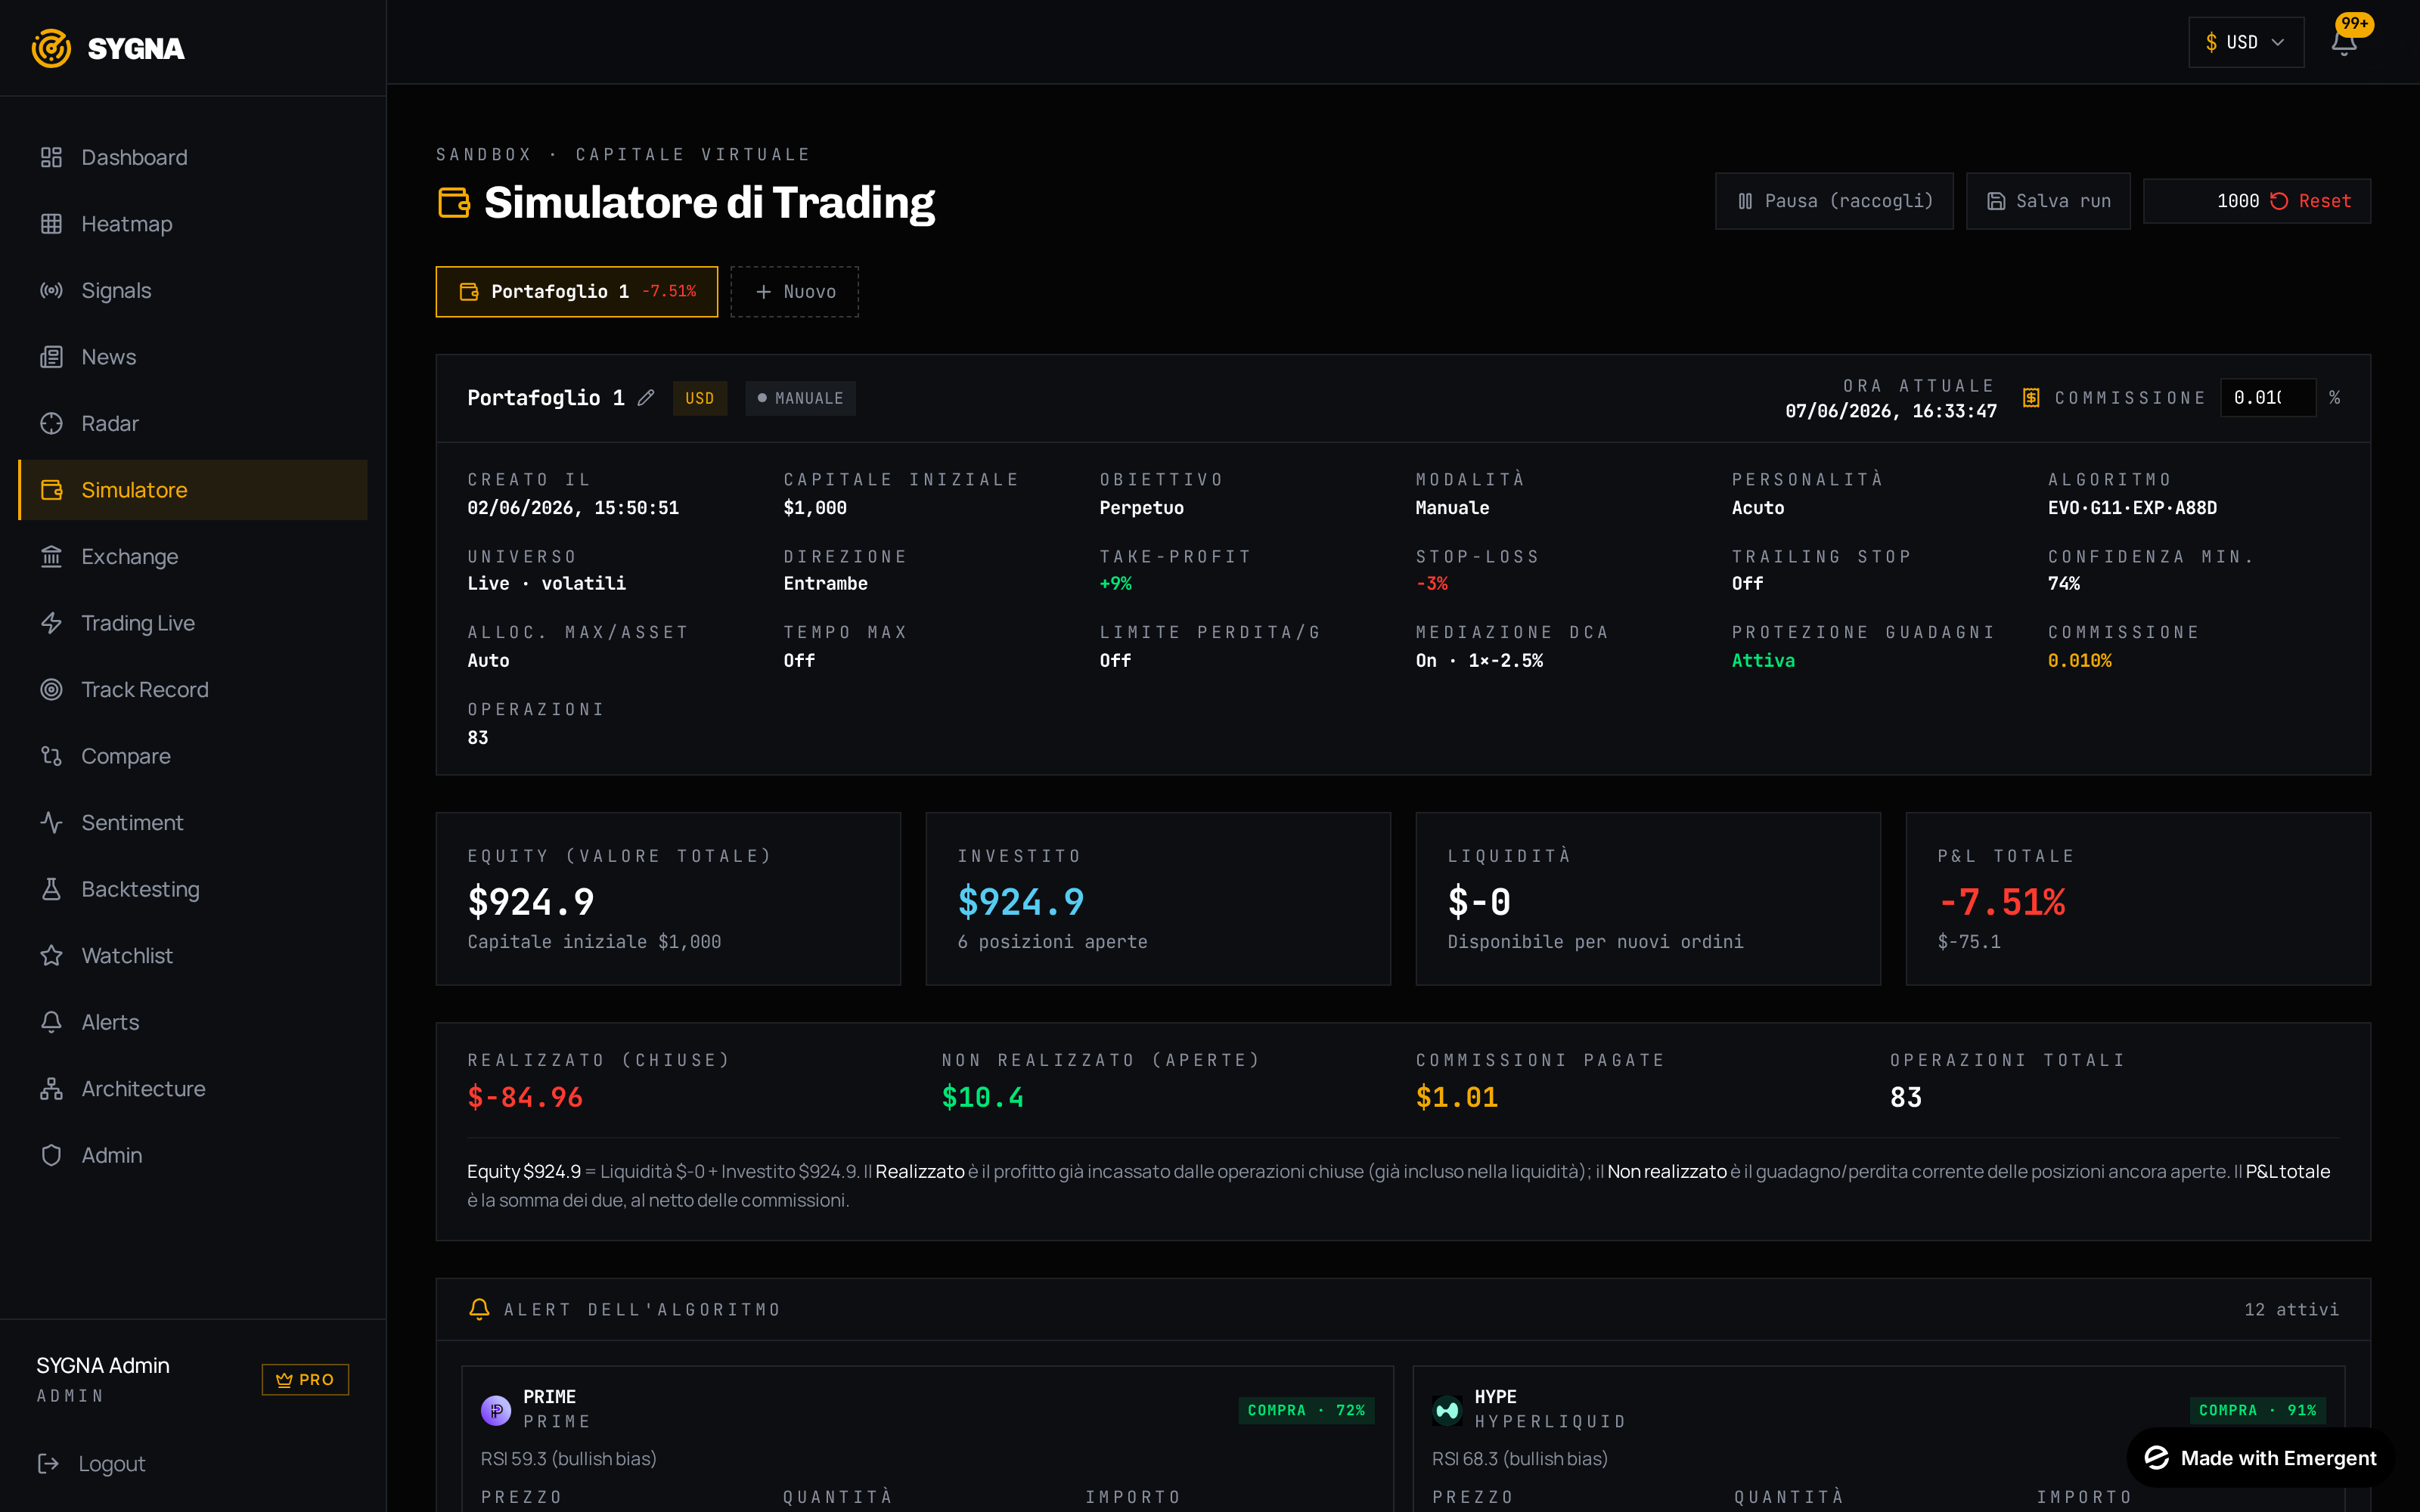Click the USD badge beside Portafoglio 1
The image size is (2420, 1512).
tap(699, 398)
